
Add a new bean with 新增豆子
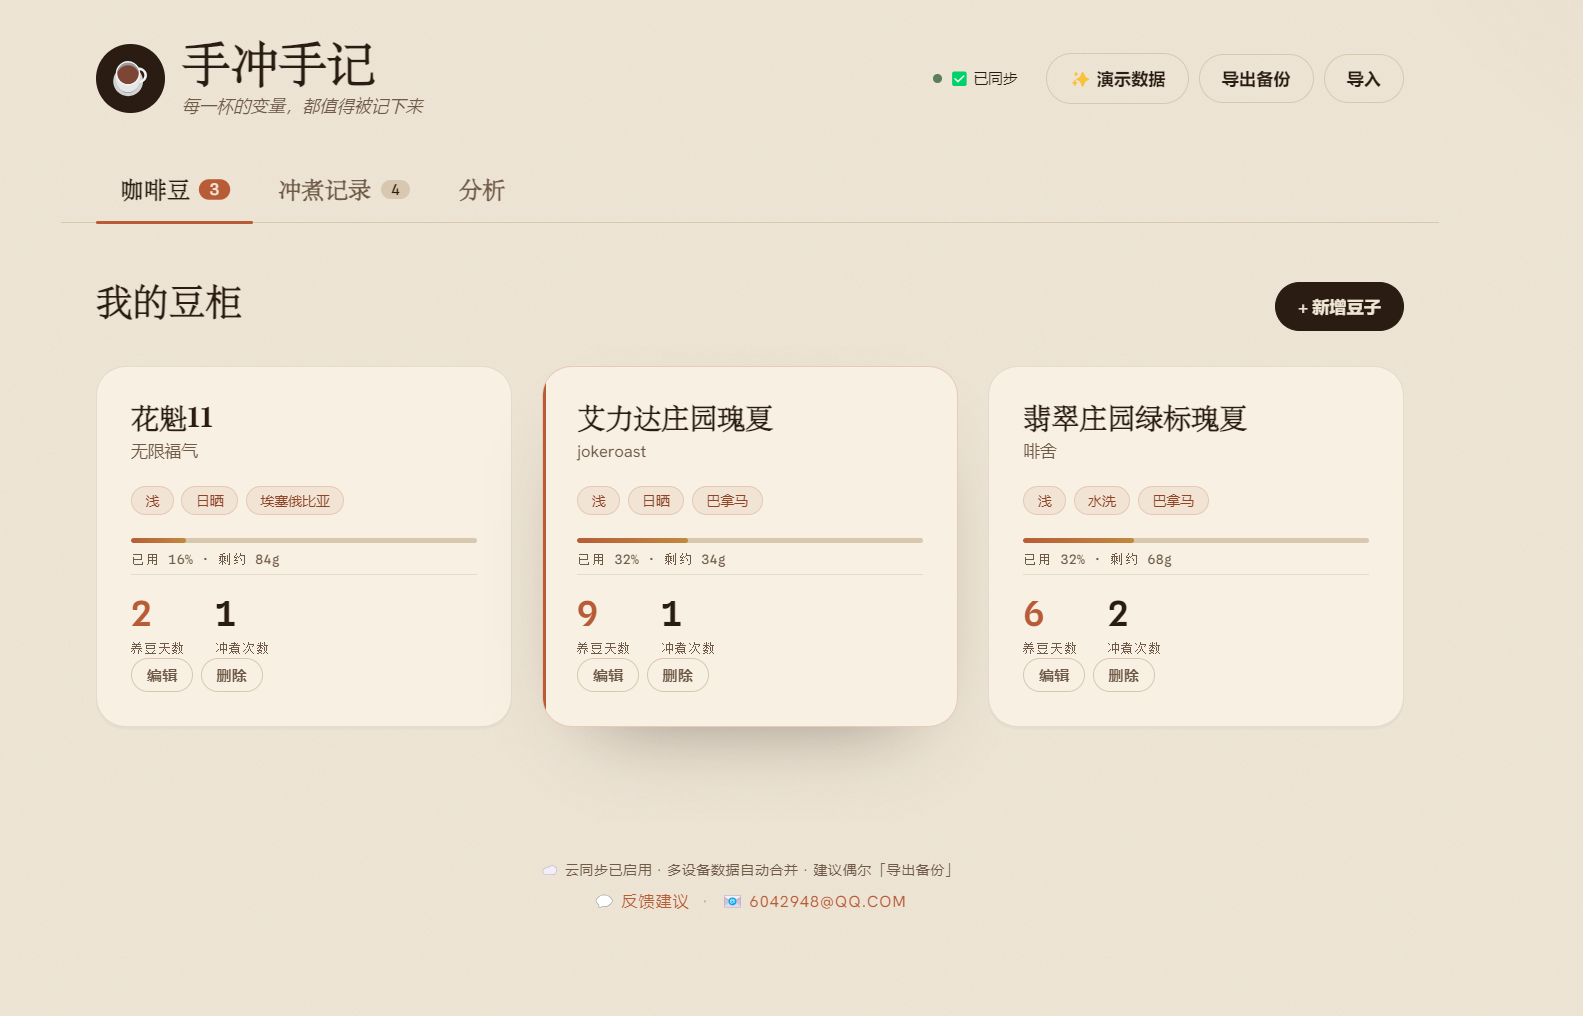1339,306
